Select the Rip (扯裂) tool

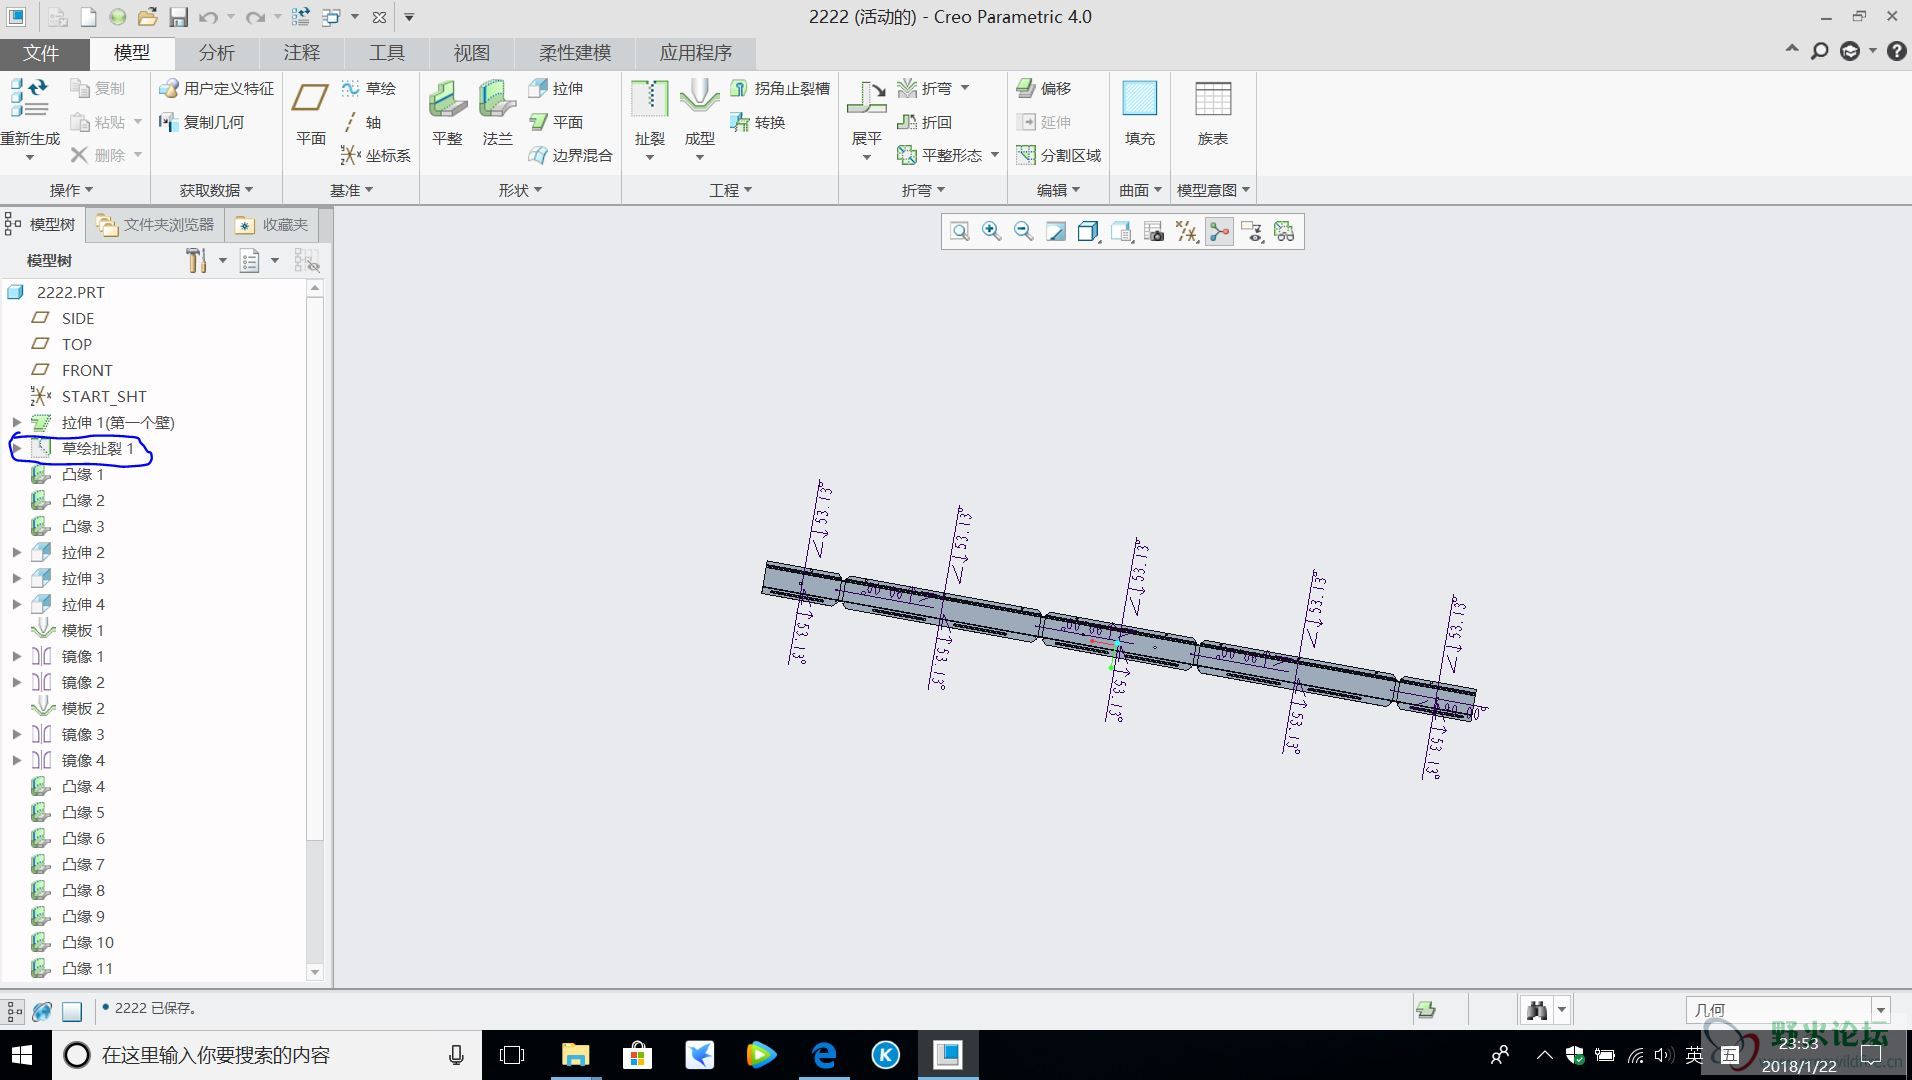[649, 114]
